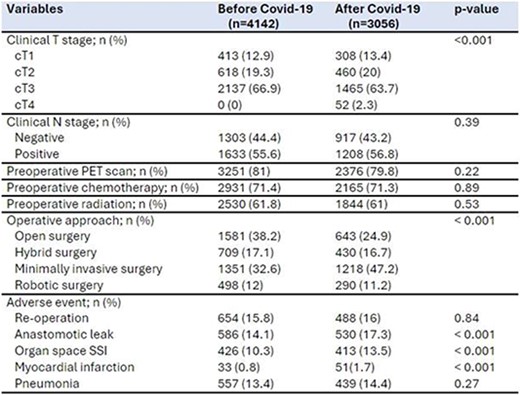The width and height of the screenshot is (520, 395).
Task: Select the Preoperative radiation row label
Action: click(87, 204)
